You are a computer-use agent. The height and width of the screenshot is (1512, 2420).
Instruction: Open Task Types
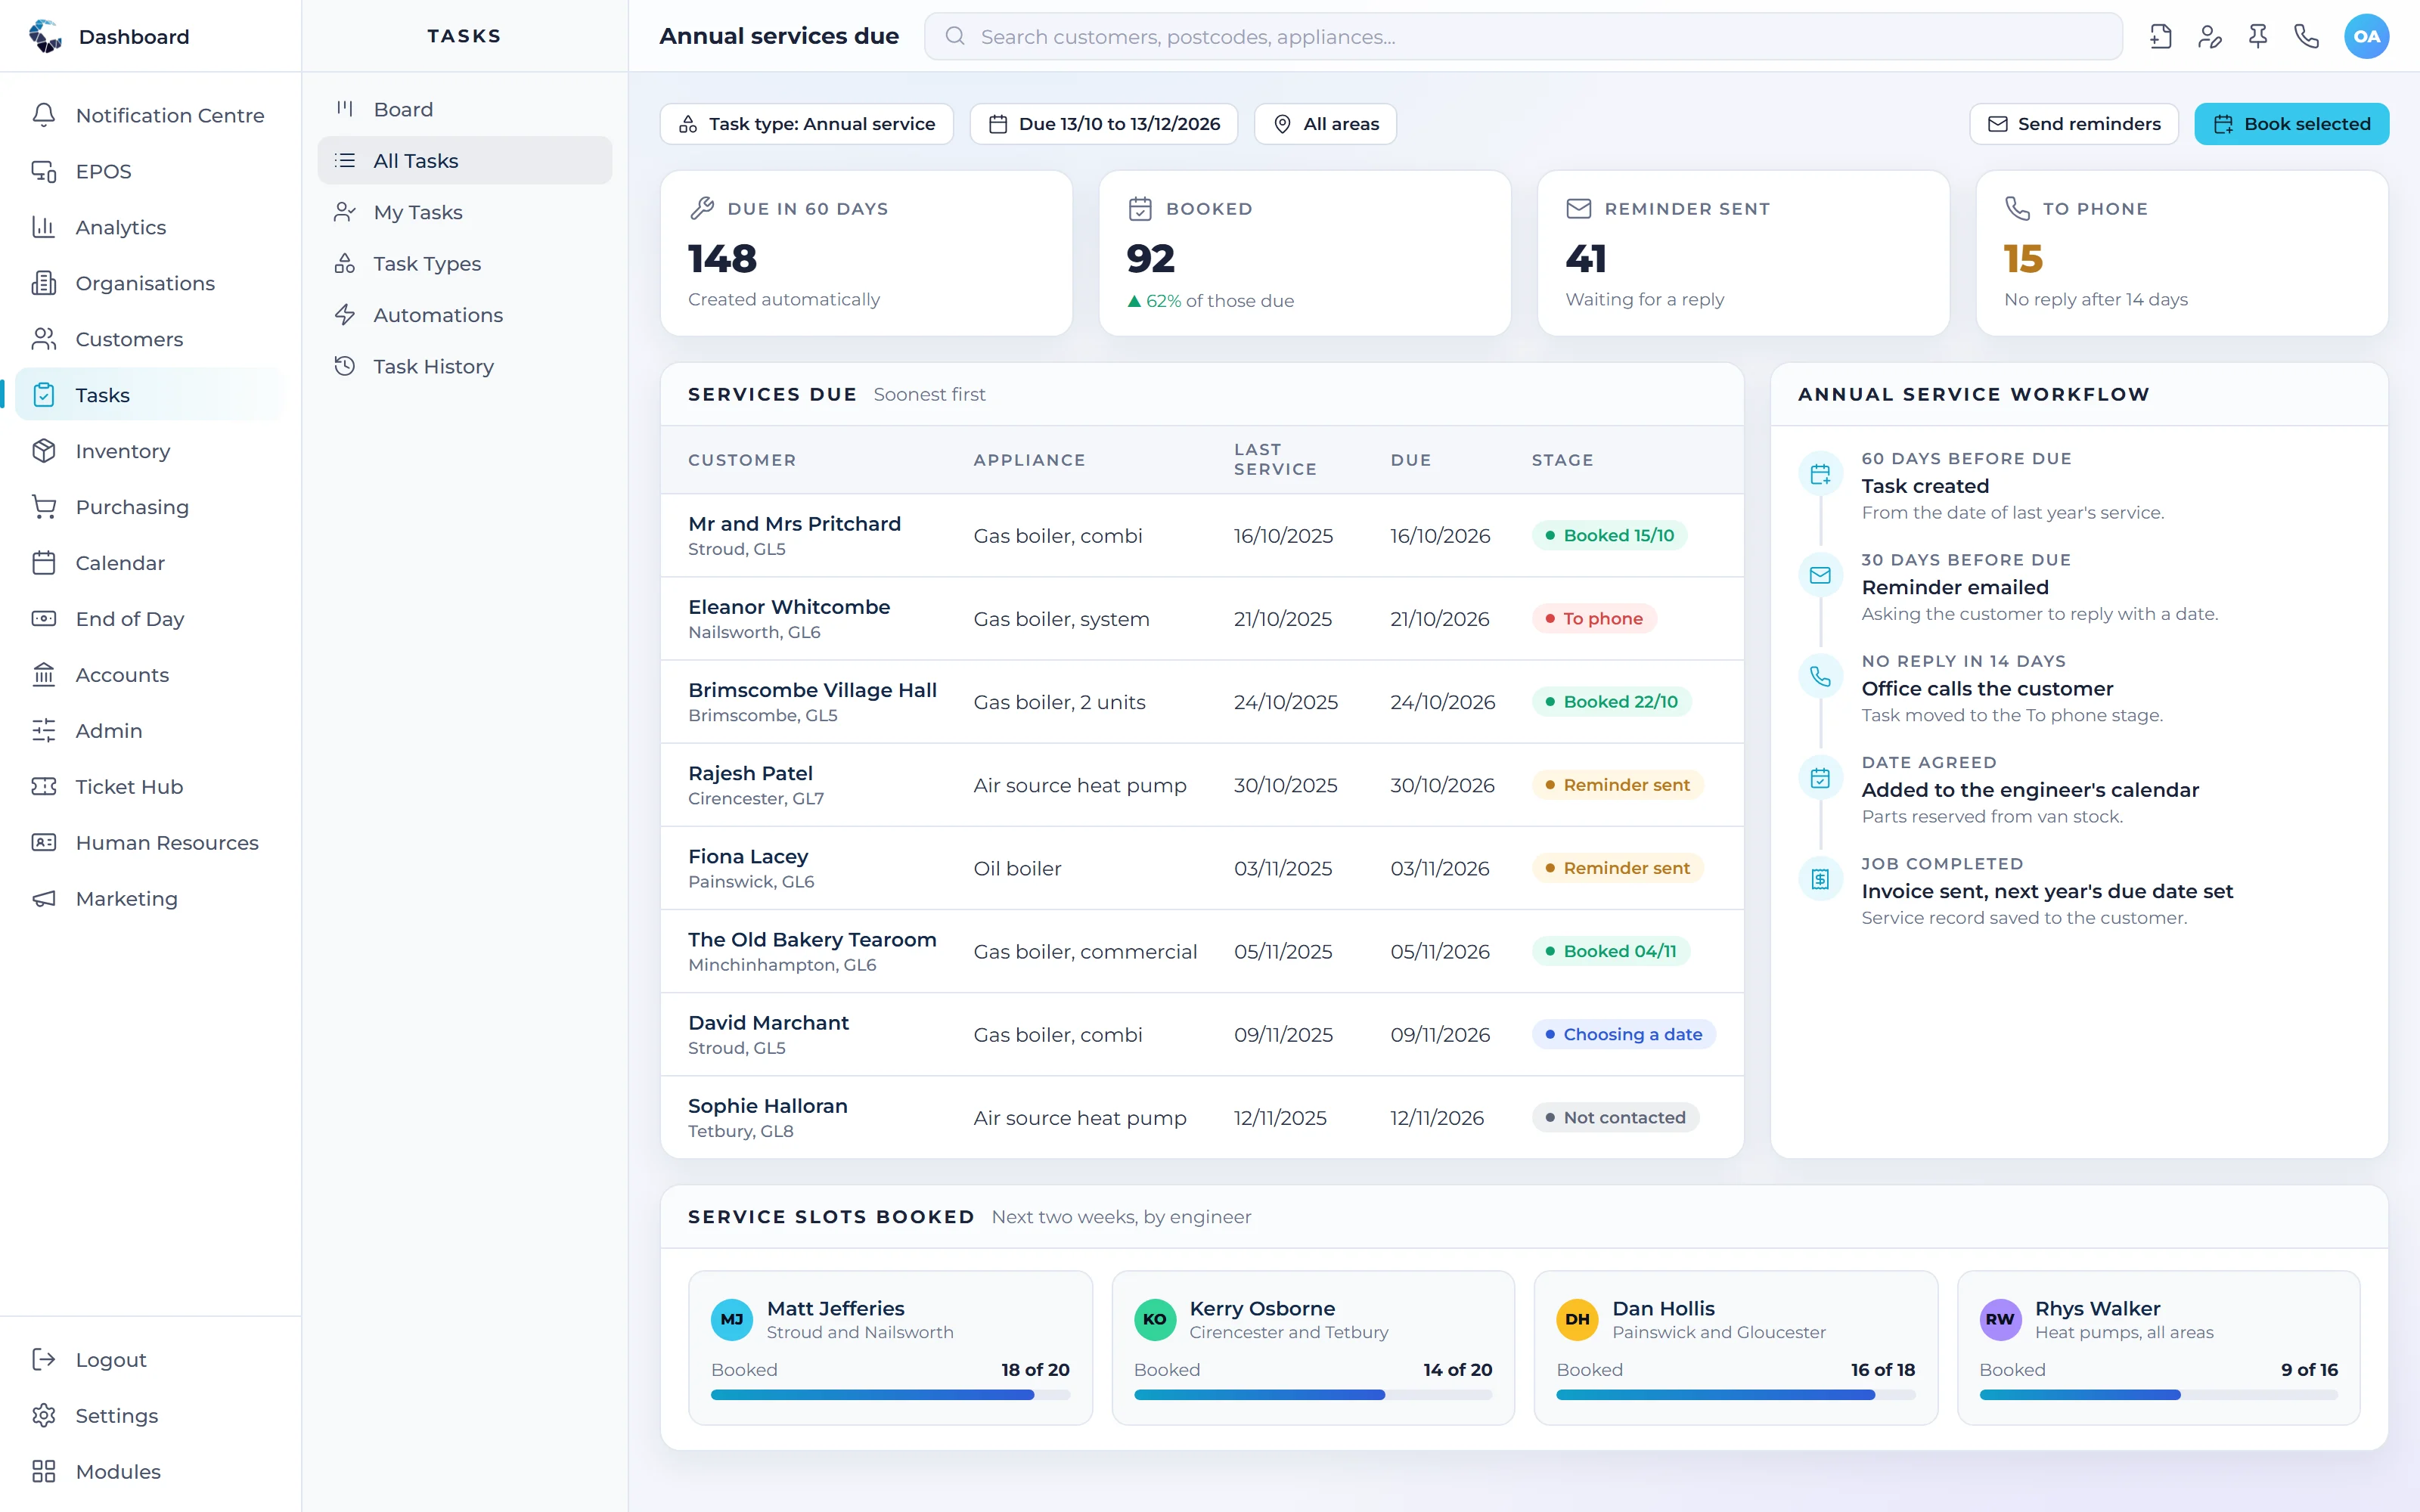pos(465,263)
